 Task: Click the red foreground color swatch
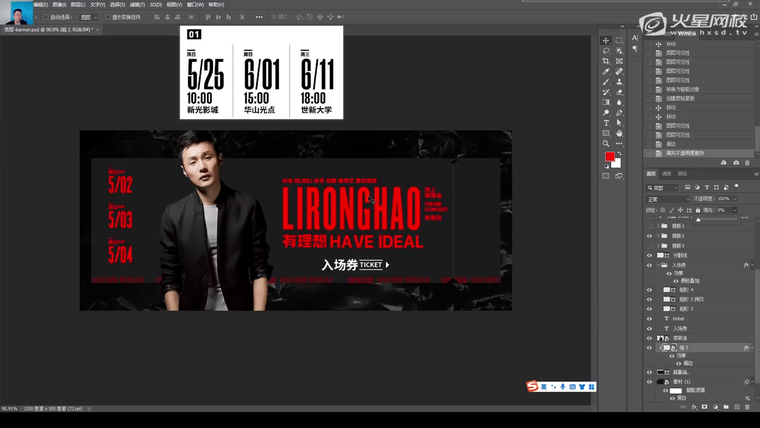(x=608, y=157)
